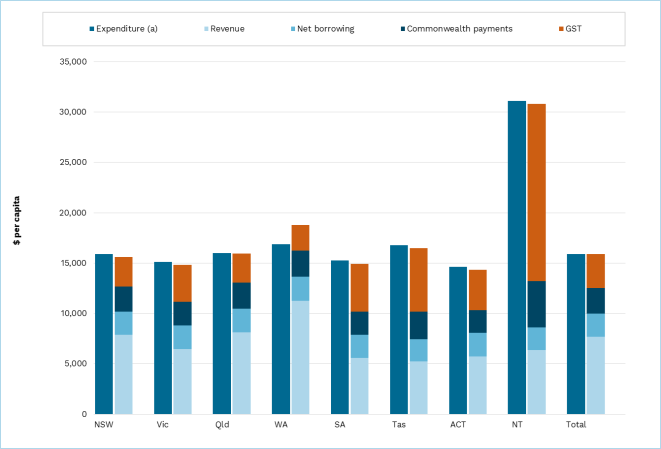The height and width of the screenshot is (449, 661).
Task: Click the Tas x-axis label
Action: coord(399,425)
